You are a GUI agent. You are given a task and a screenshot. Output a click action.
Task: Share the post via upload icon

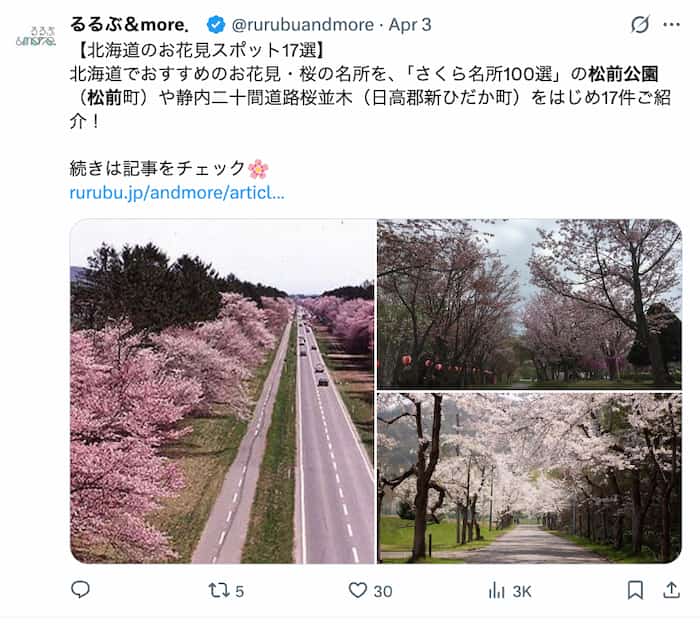click(671, 590)
